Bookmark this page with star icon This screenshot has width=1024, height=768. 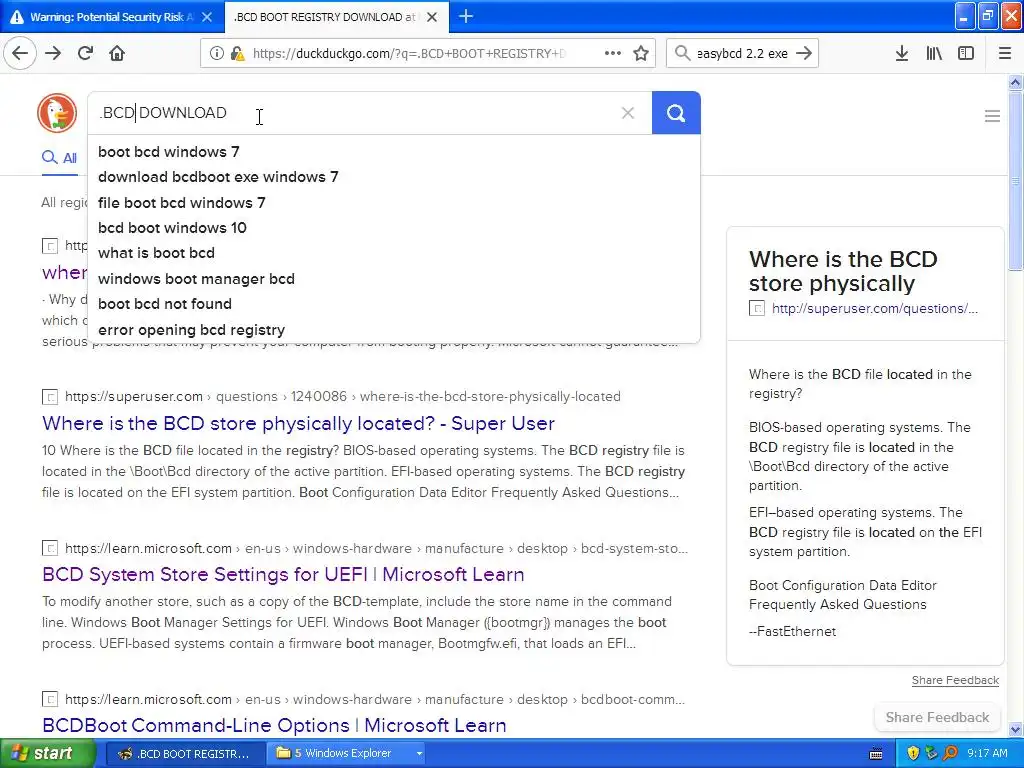pos(641,53)
